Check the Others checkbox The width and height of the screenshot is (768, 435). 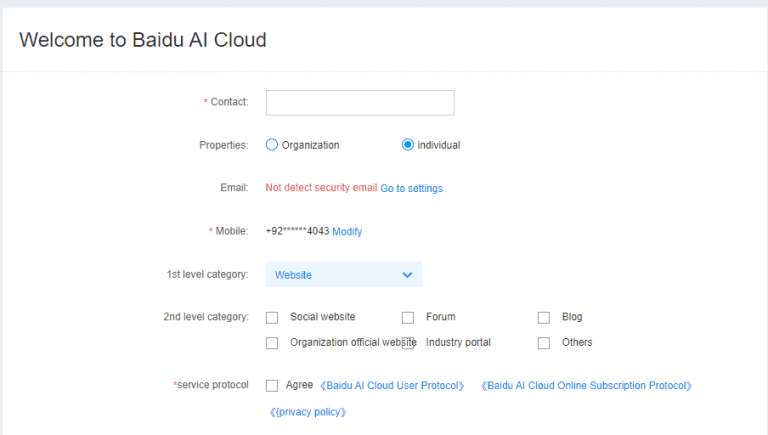544,343
